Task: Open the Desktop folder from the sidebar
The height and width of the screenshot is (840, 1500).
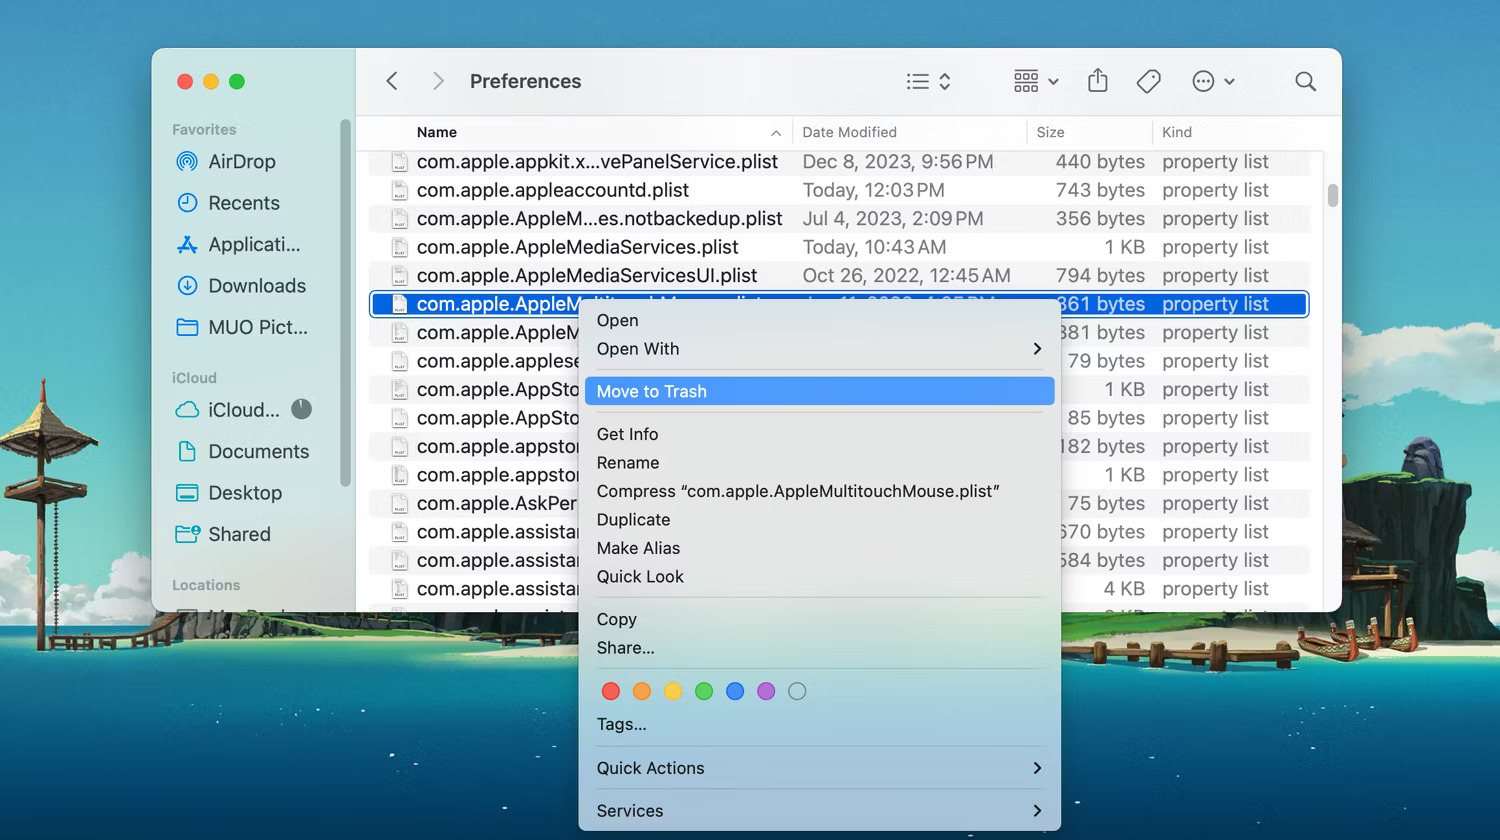Action: click(x=243, y=493)
